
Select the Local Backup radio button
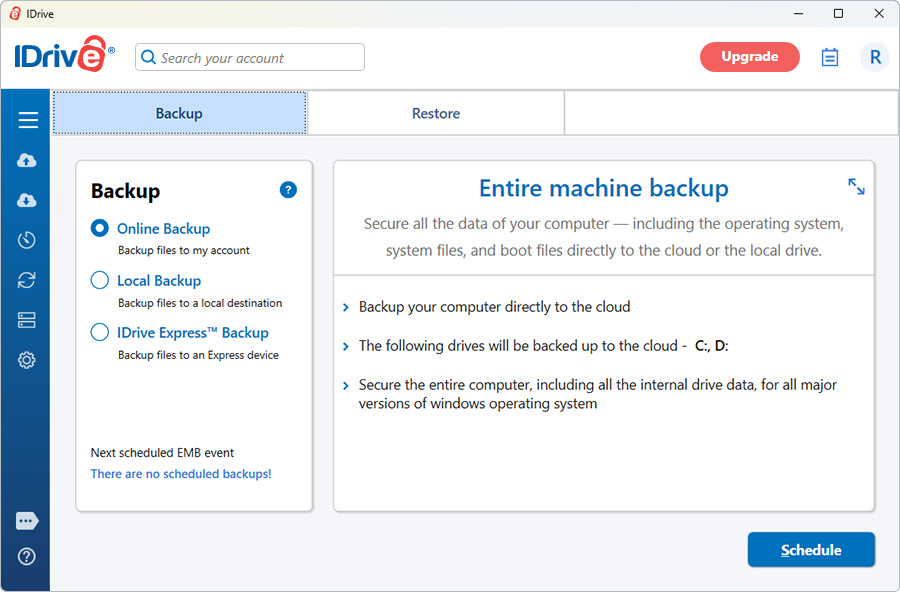pyautogui.click(x=99, y=280)
